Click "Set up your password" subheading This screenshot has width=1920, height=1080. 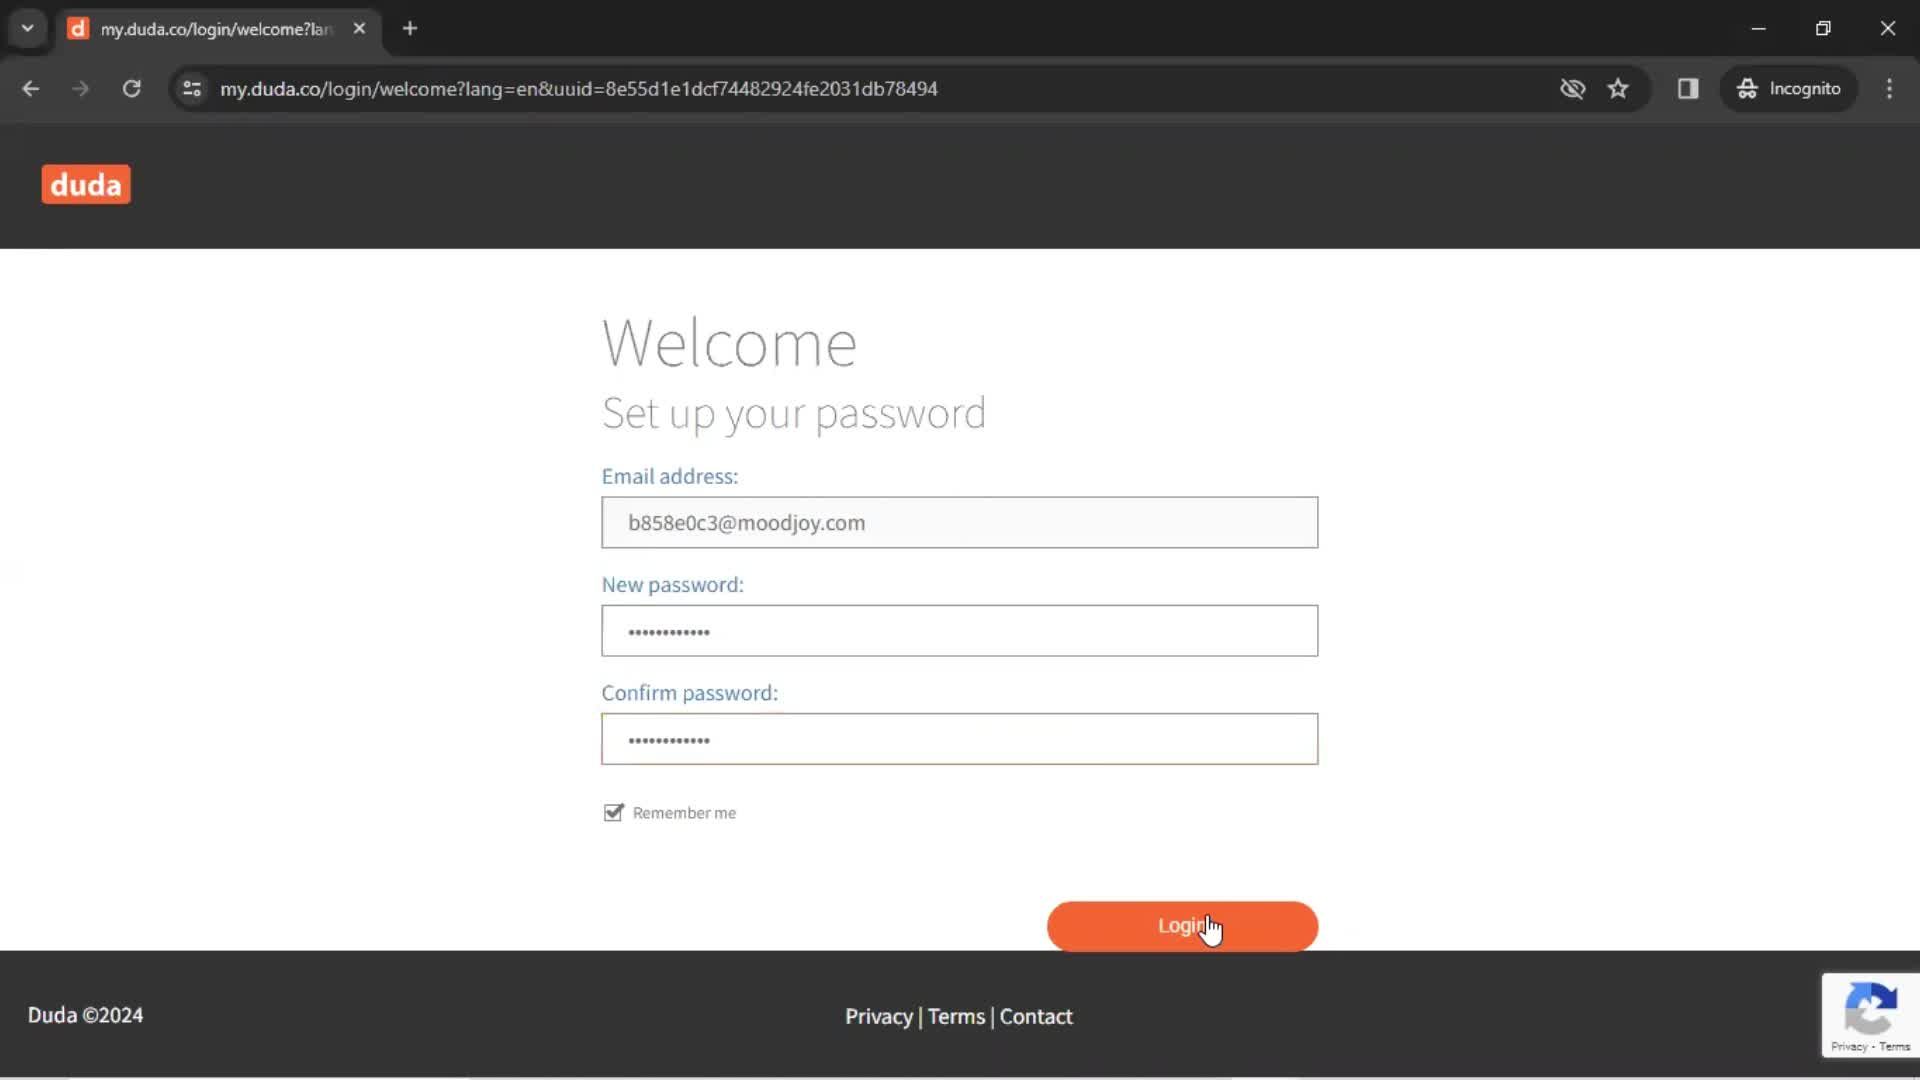(794, 413)
